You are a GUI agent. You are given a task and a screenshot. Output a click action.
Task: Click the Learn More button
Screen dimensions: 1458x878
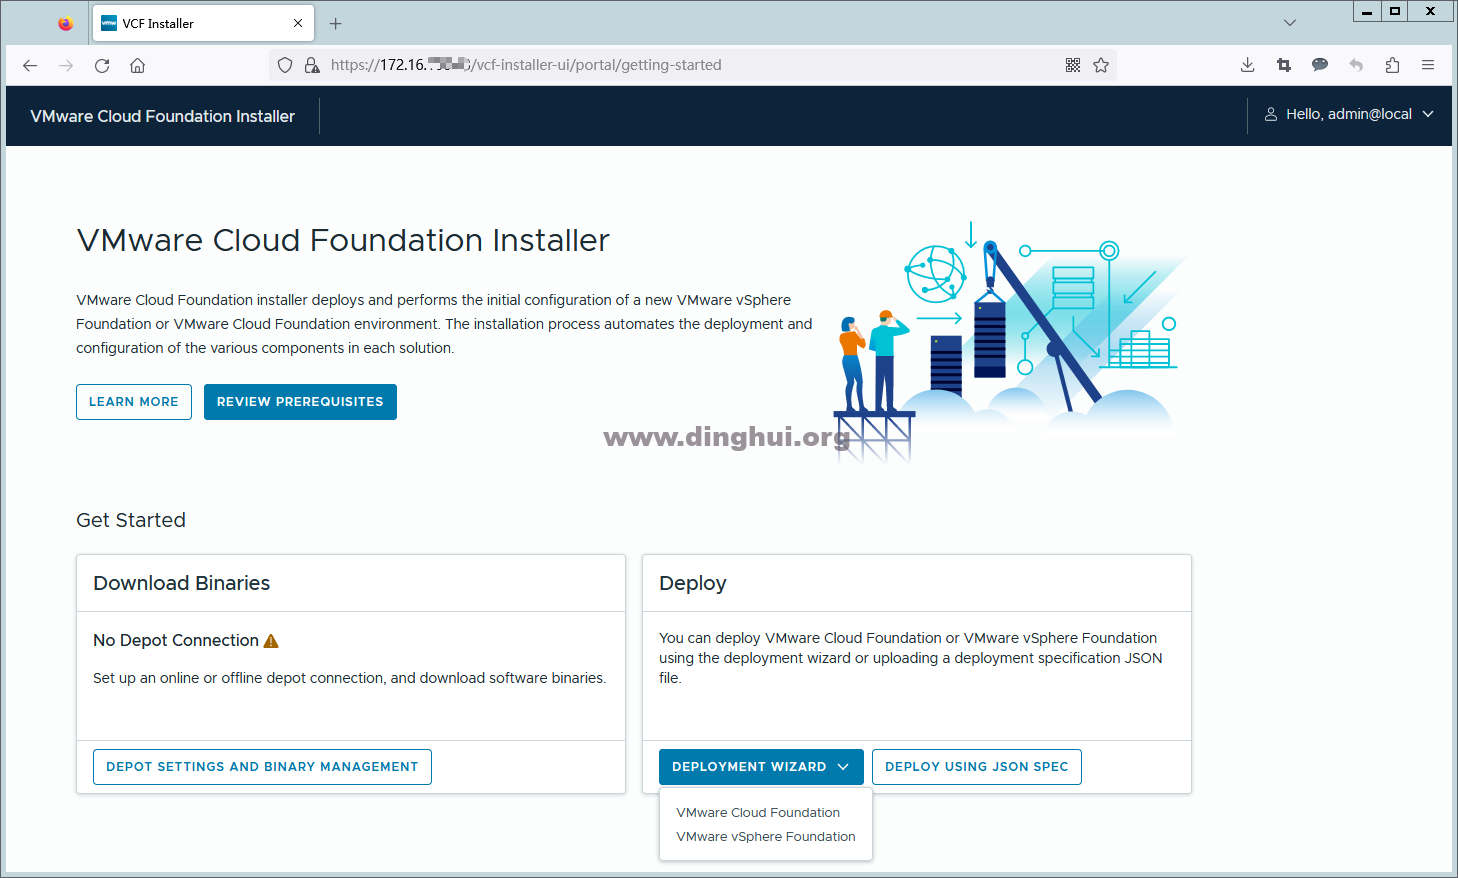click(x=134, y=402)
